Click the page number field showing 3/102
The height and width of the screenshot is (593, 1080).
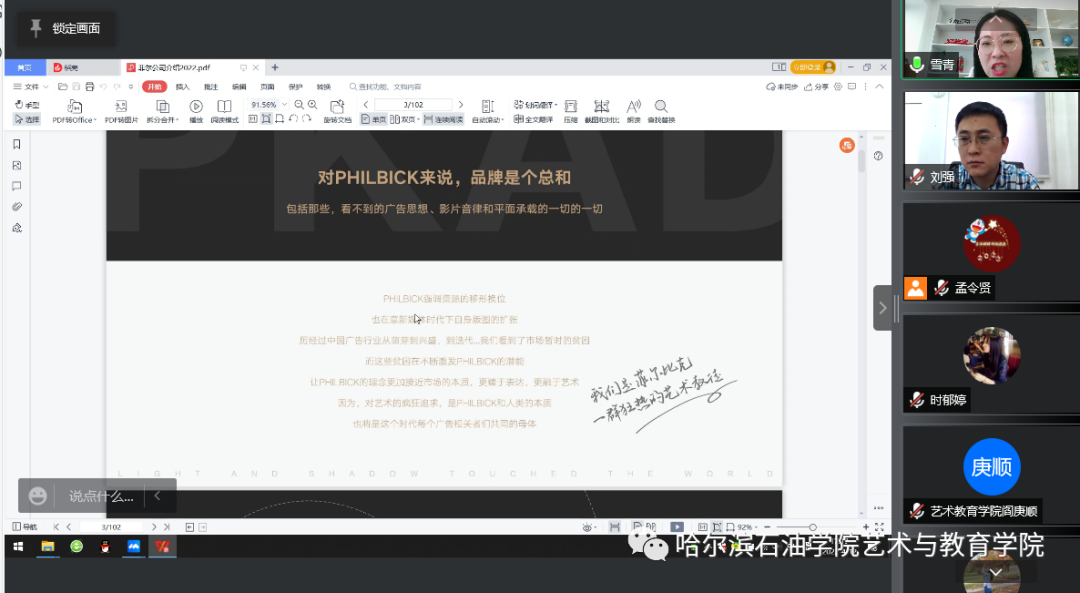[x=412, y=105]
